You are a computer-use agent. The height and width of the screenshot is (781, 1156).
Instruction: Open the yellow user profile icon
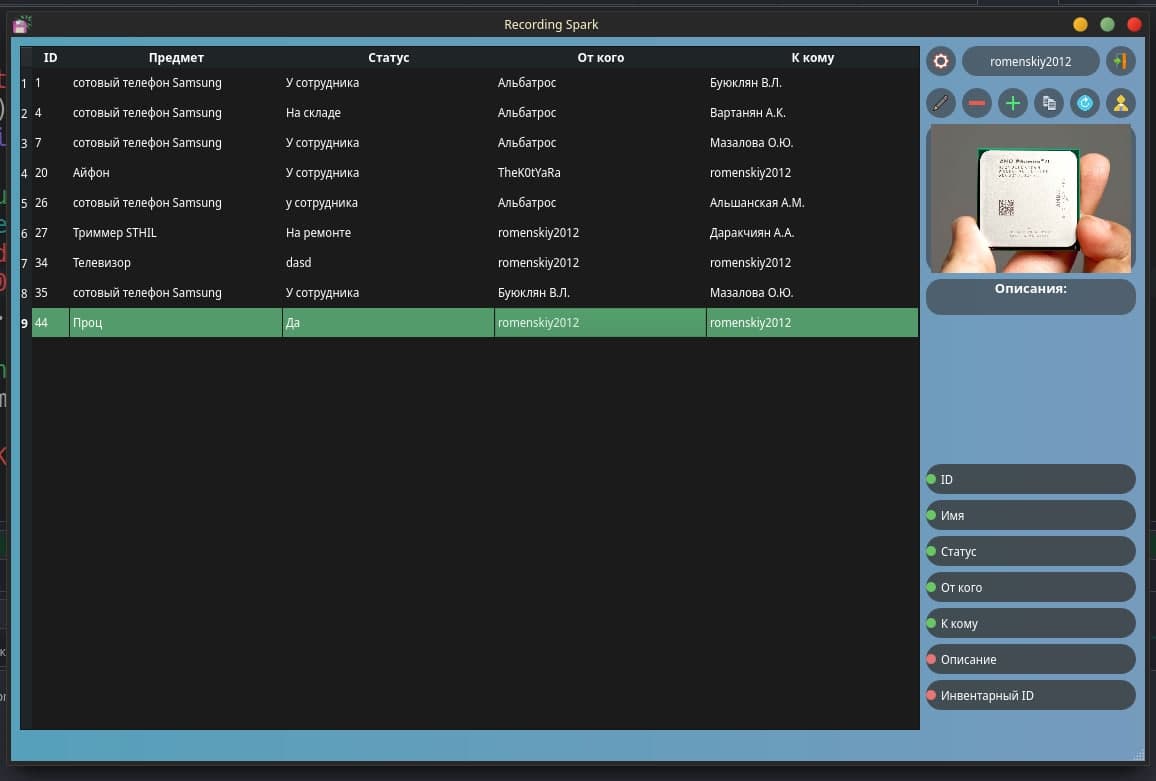pyautogui.click(x=1120, y=103)
